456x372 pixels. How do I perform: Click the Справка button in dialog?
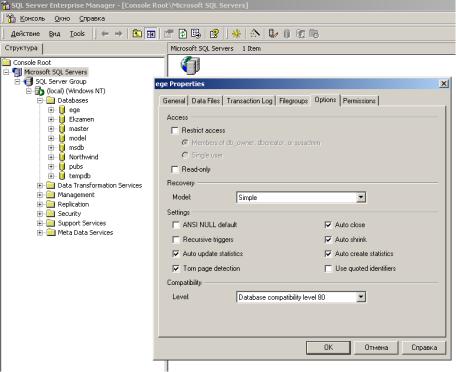424,347
